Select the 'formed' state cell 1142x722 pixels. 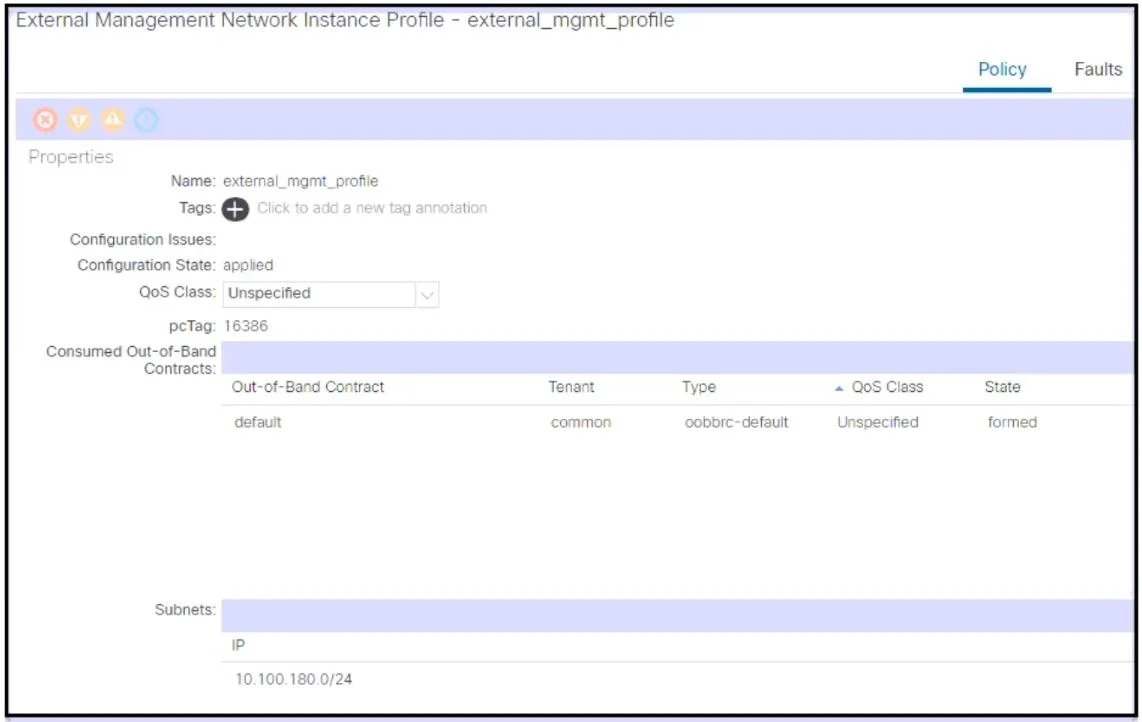[1012, 423]
